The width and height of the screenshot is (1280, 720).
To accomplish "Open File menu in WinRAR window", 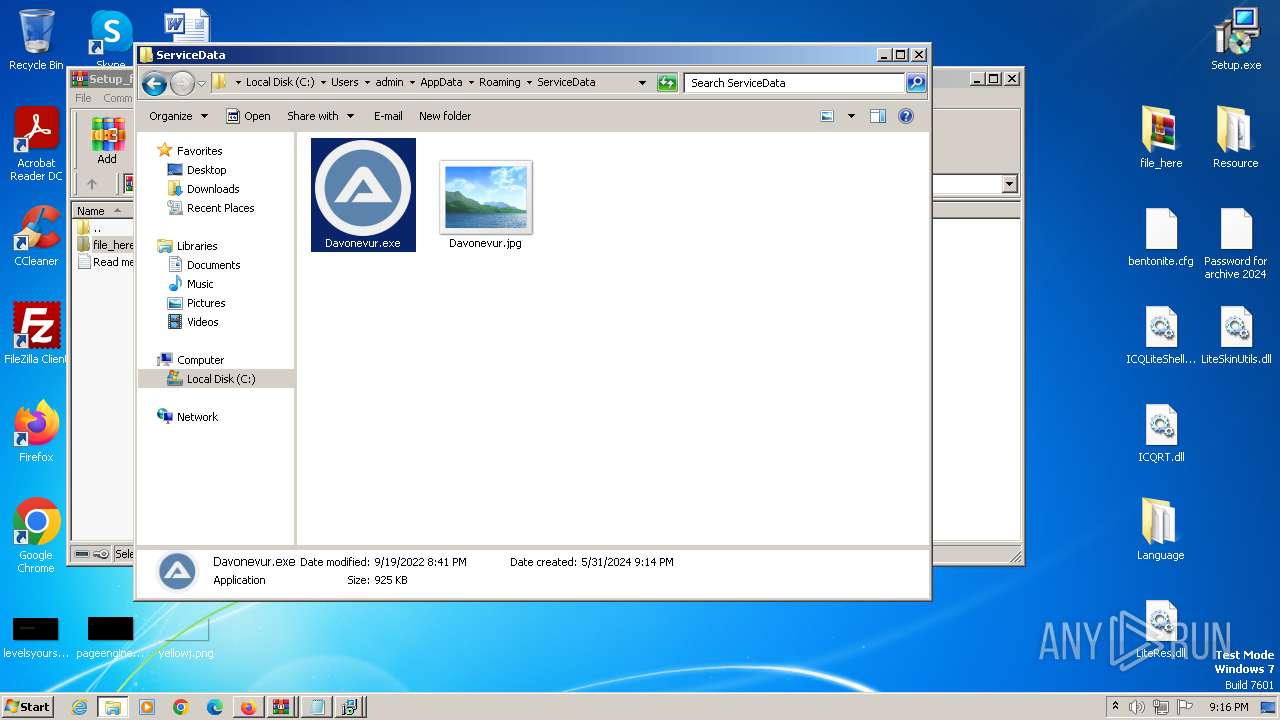I will click(83, 98).
